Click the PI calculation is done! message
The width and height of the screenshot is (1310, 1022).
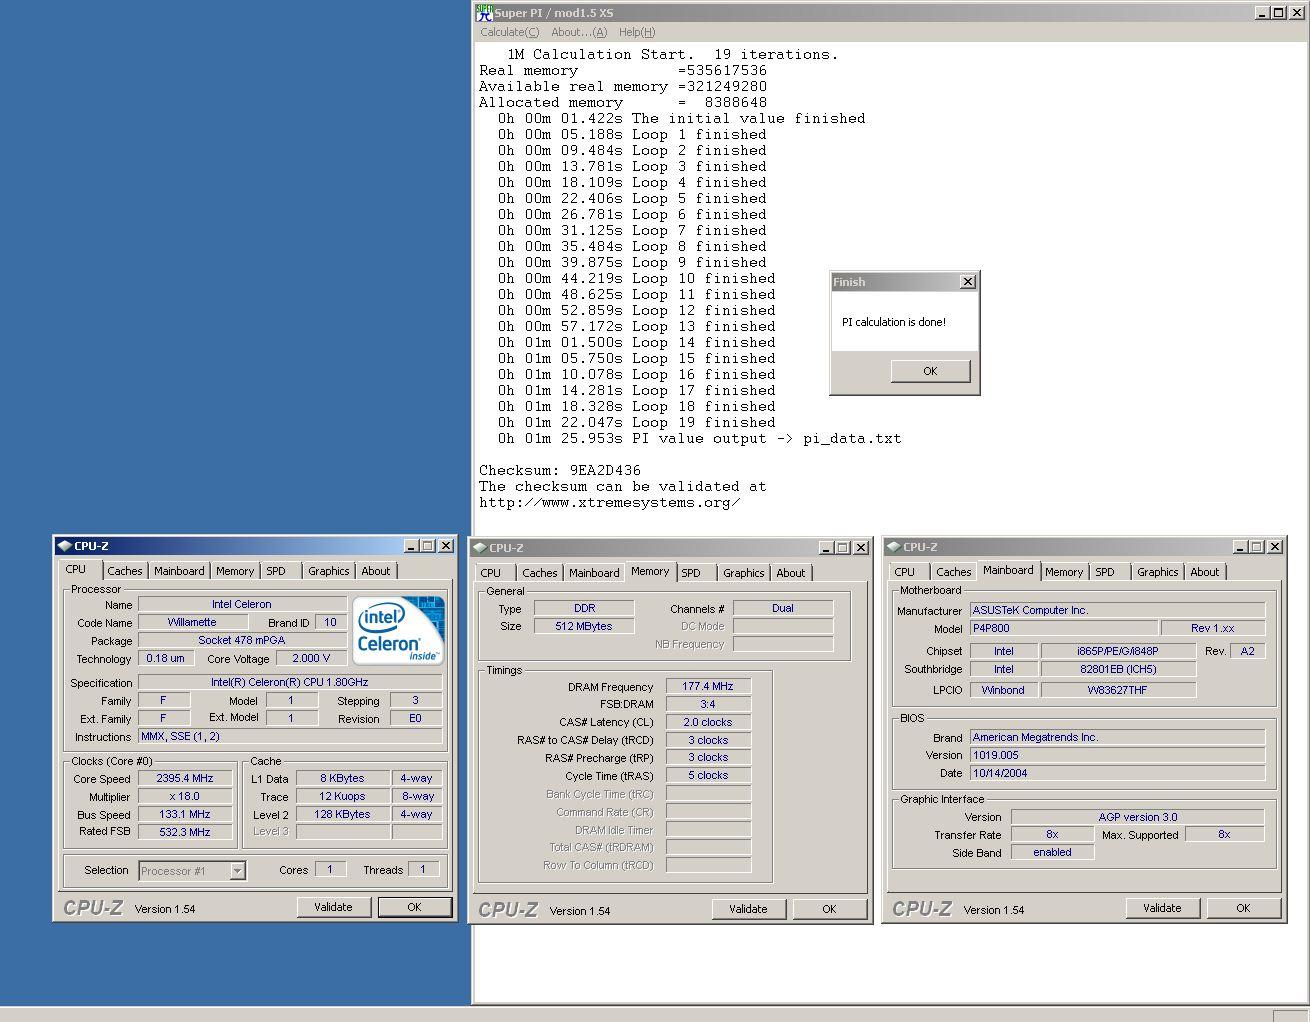(x=894, y=322)
